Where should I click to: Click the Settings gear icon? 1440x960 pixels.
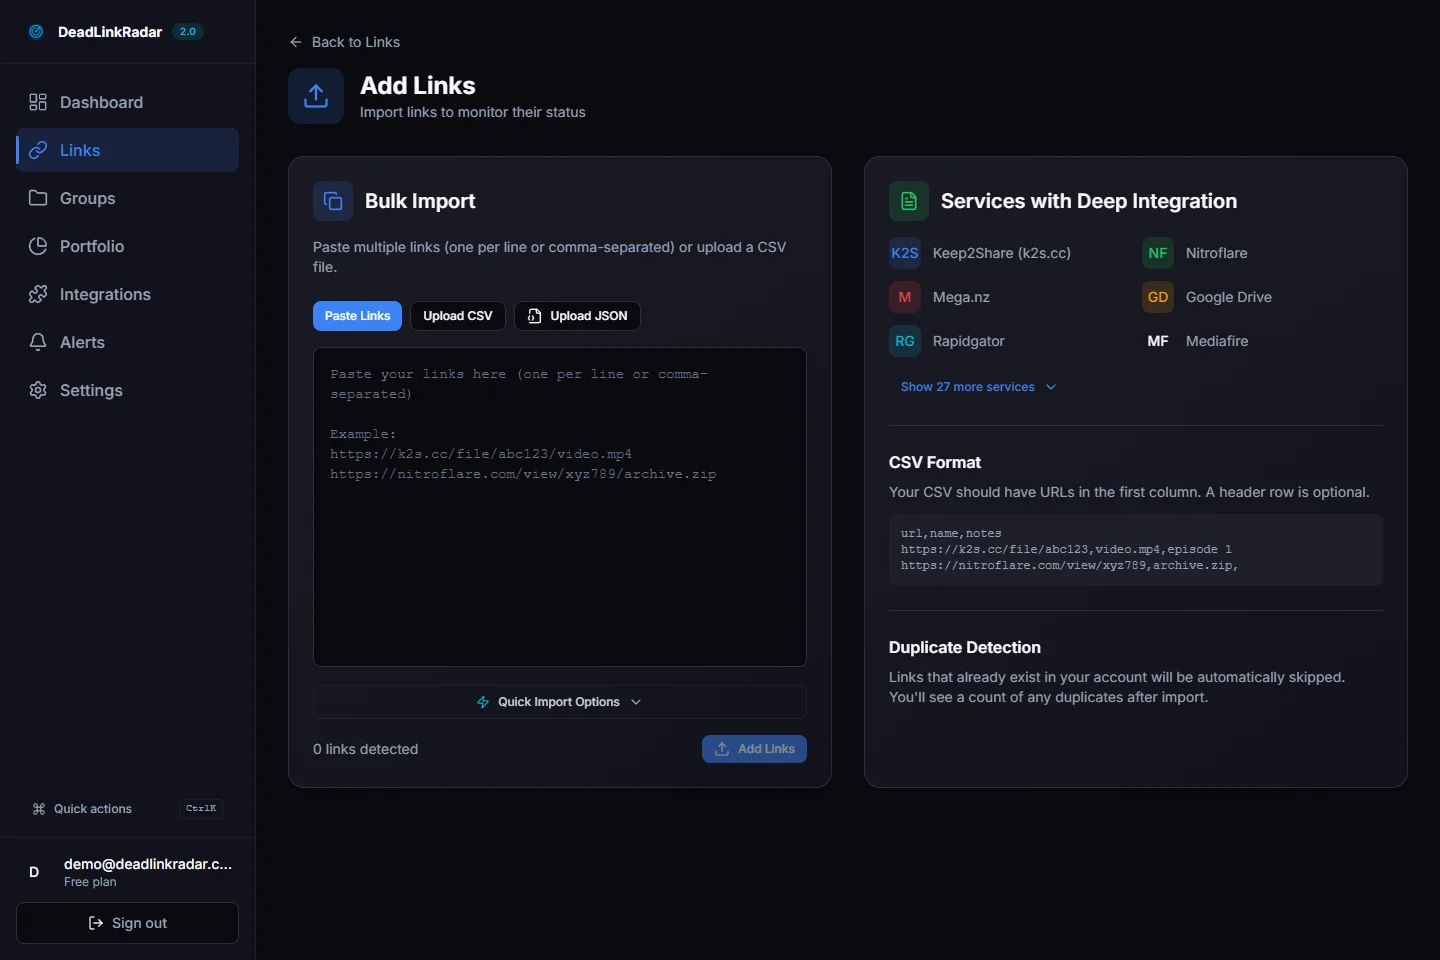click(38, 390)
